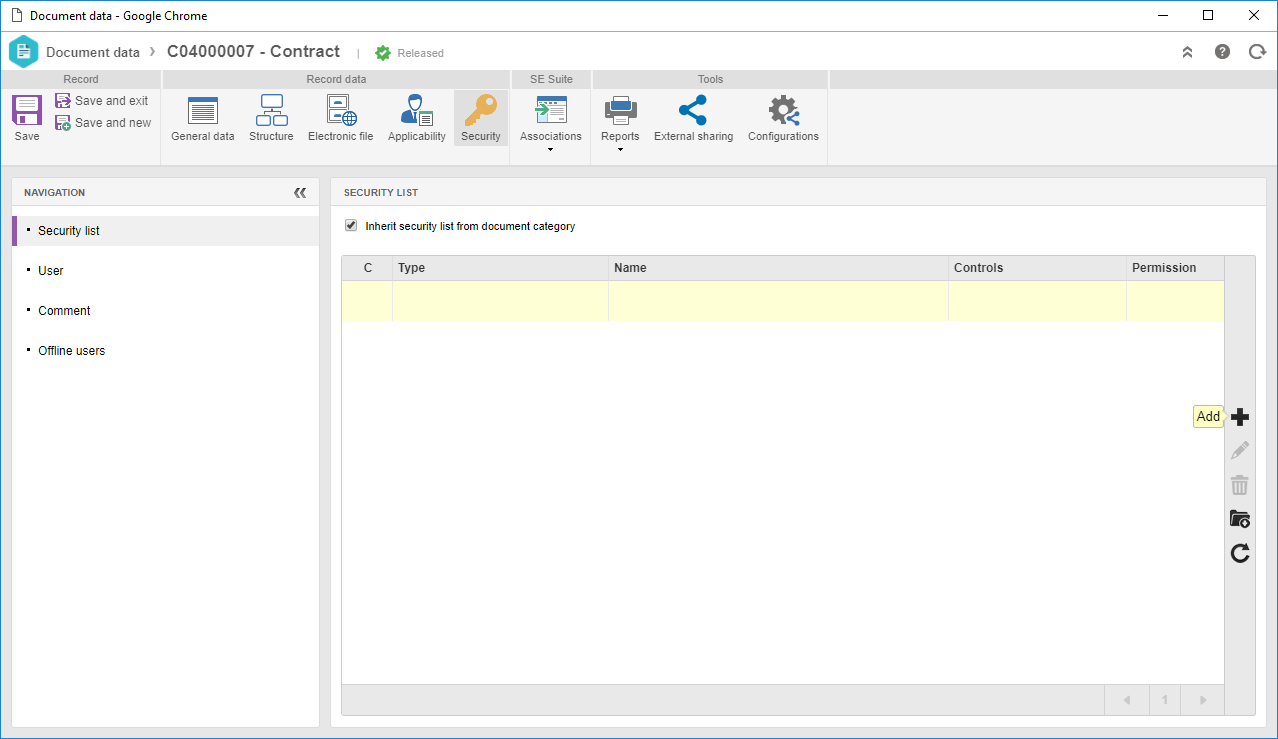The height and width of the screenshot is (739, 1278).
Task: Open the Electronic file section
Action: [340, 118]
